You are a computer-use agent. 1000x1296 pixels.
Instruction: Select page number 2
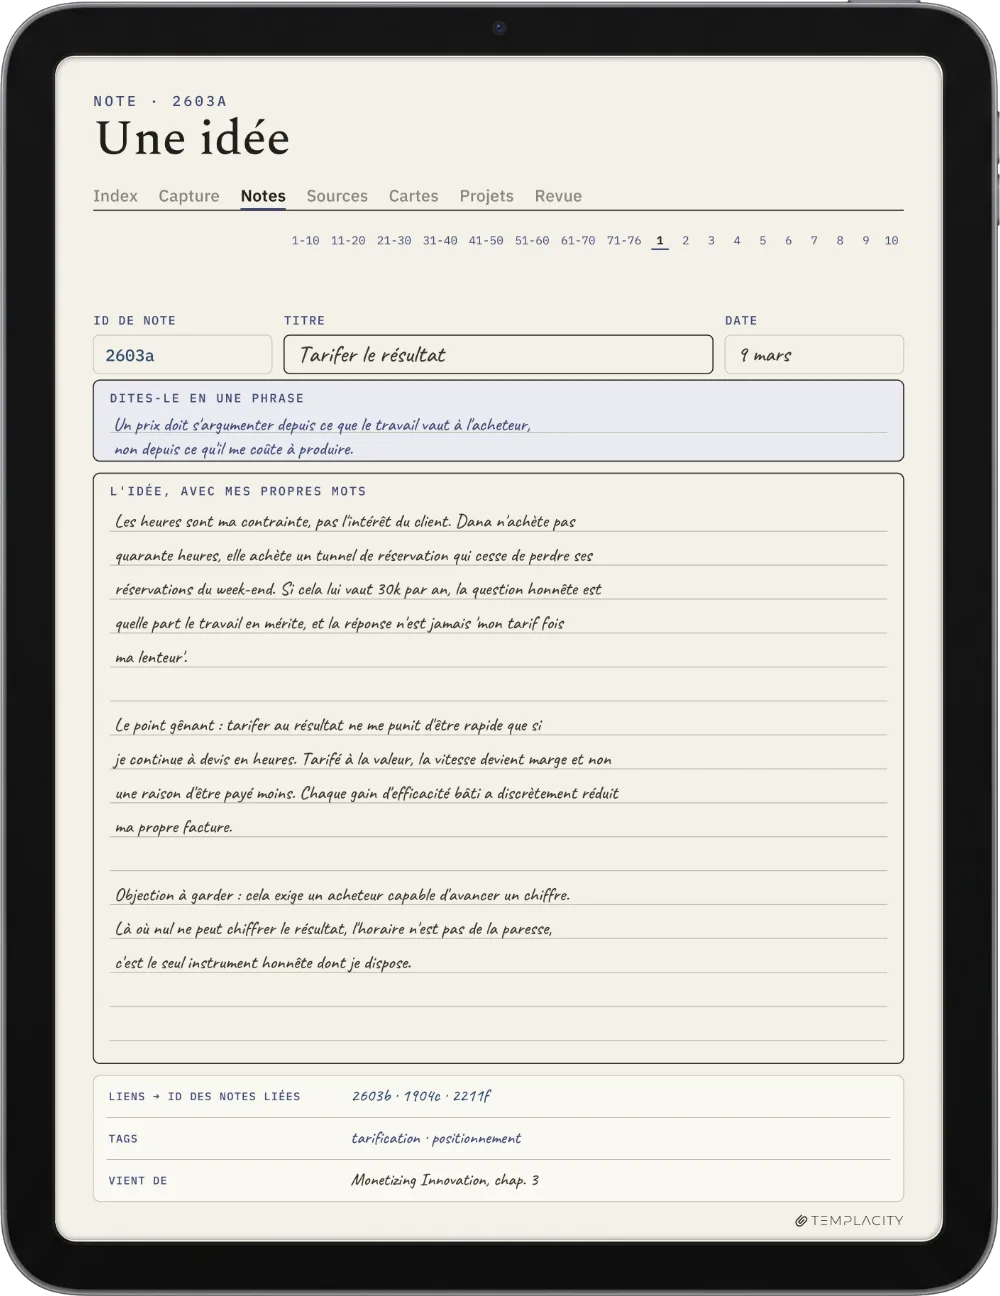tap(686, 241)
